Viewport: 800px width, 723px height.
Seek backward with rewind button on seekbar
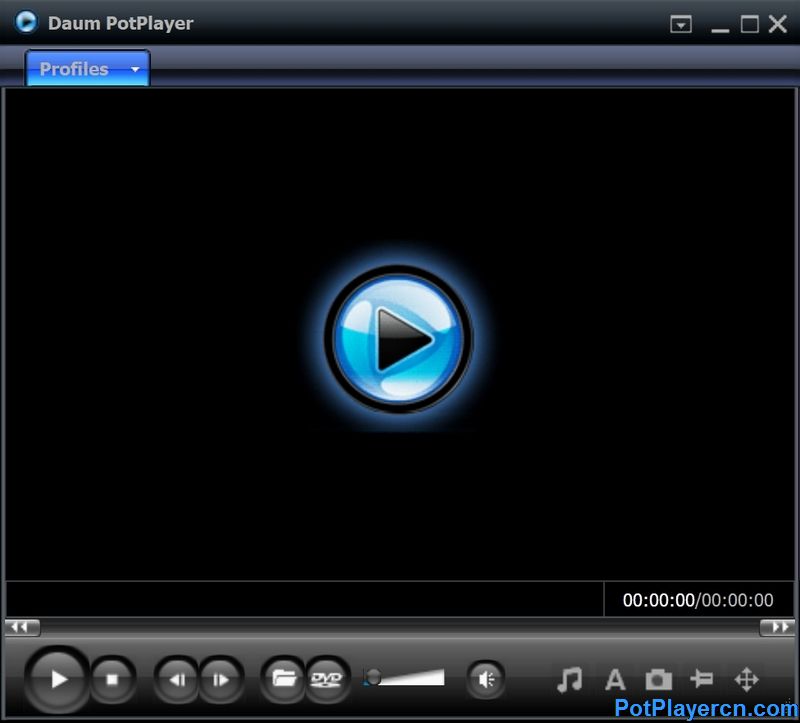[22, 627]
